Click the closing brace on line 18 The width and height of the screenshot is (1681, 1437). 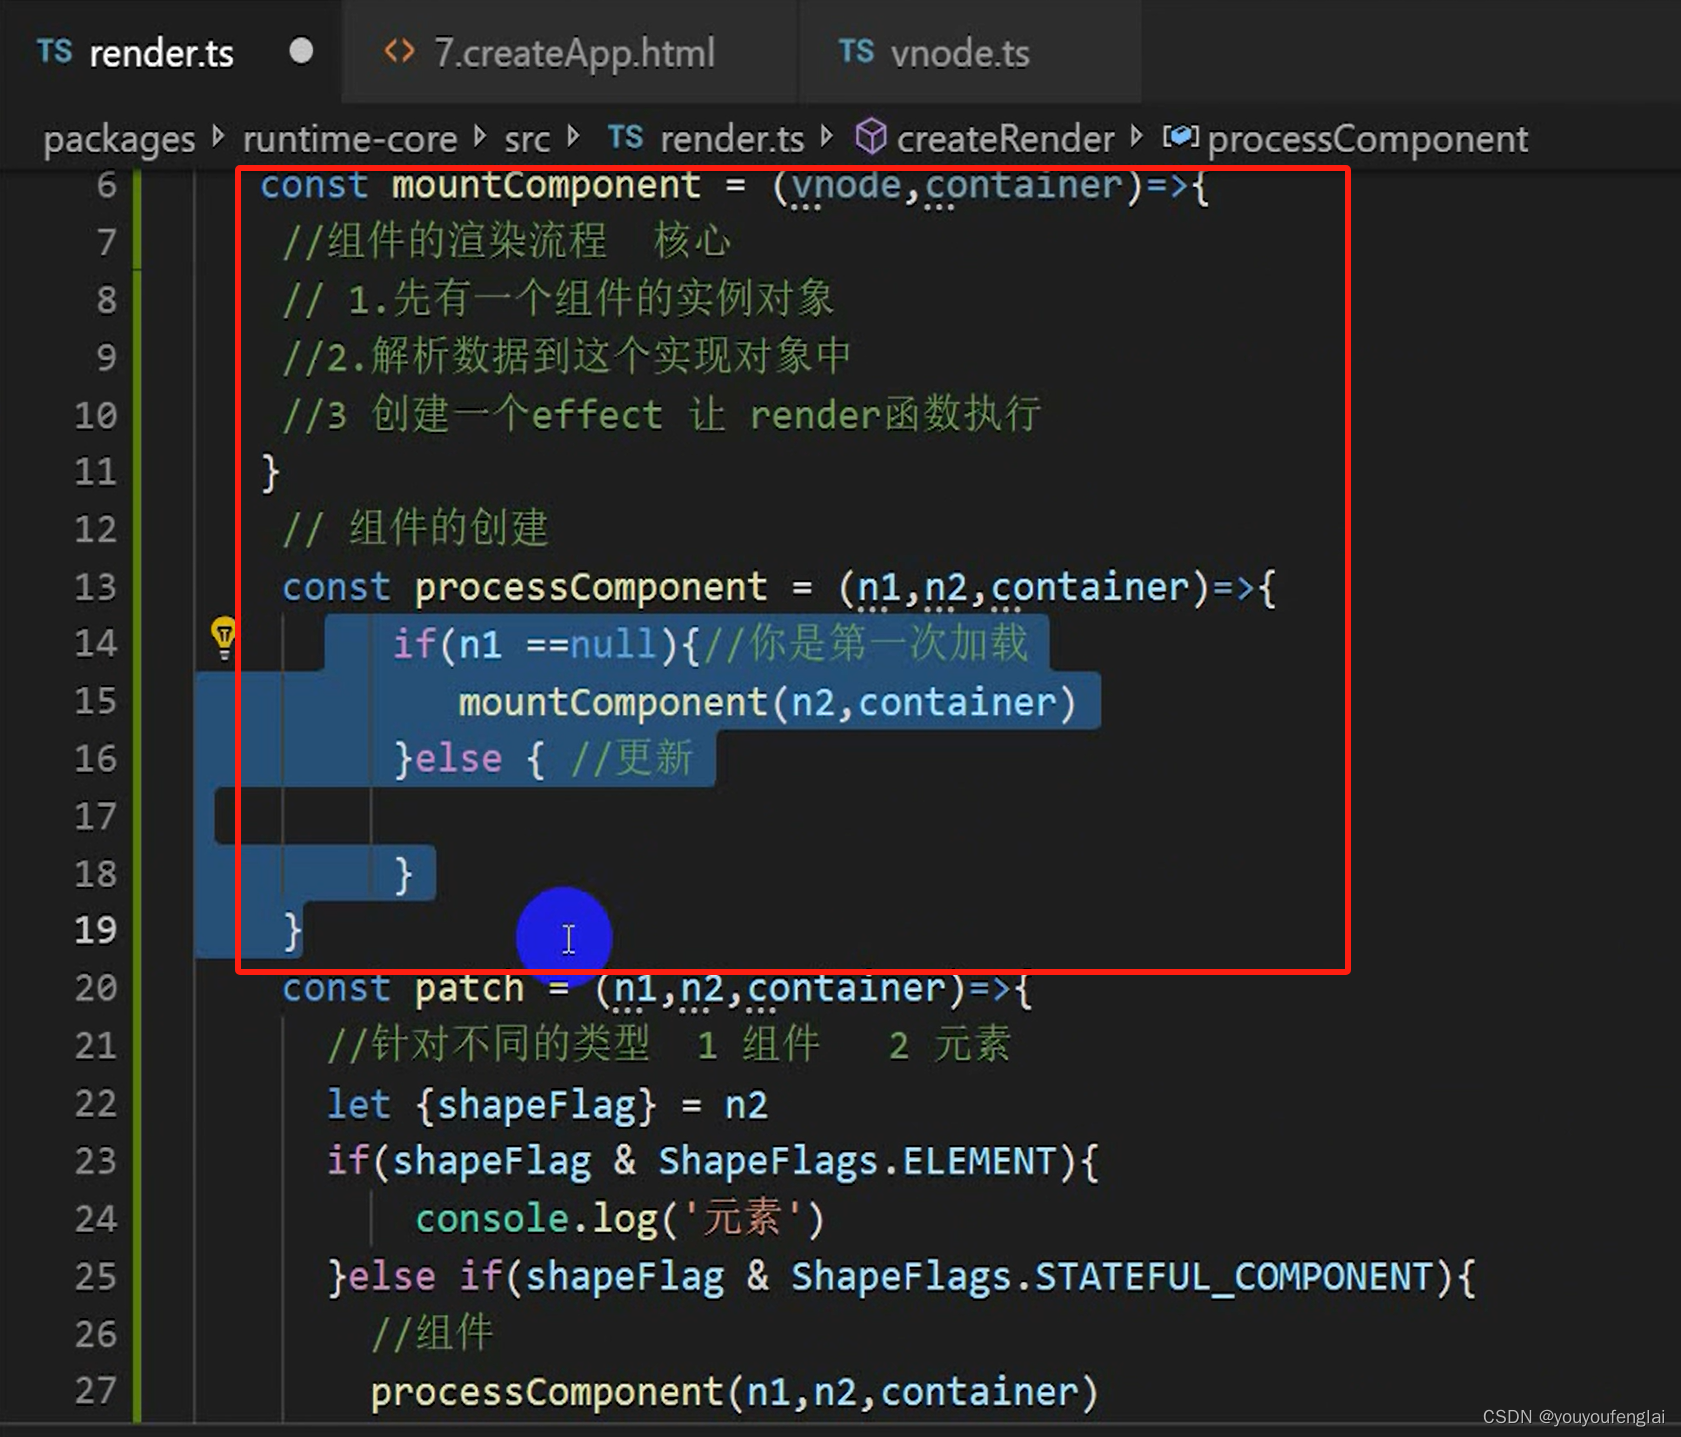tap(403, 875)
